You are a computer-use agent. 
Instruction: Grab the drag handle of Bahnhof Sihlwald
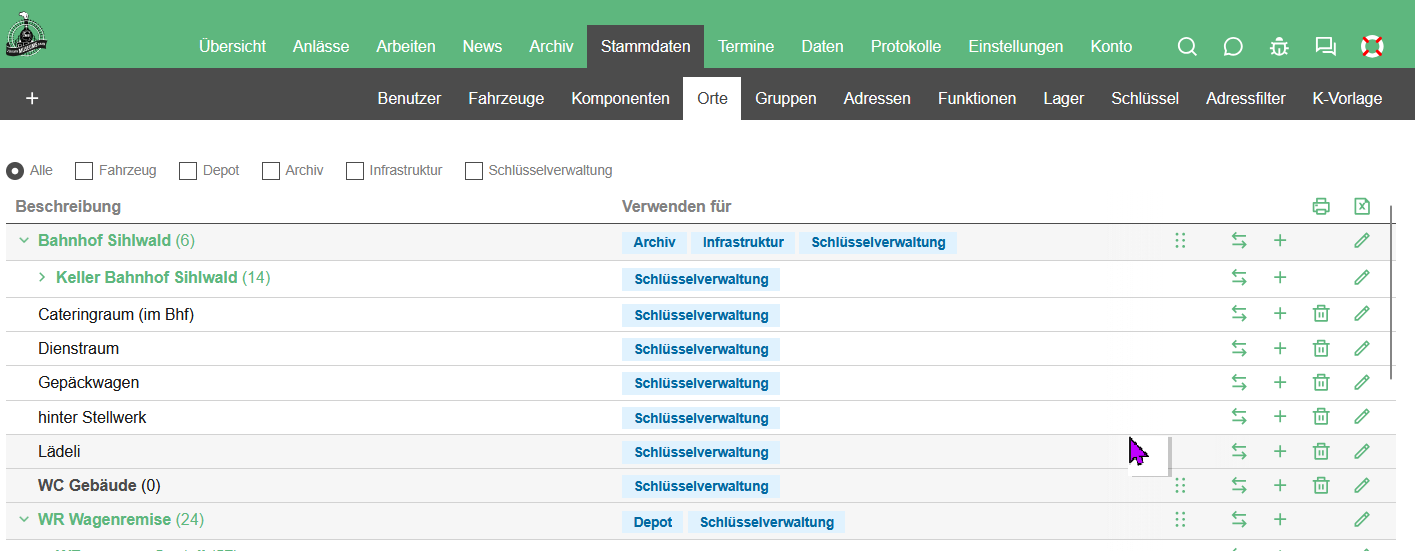[x=1180, y=240]
